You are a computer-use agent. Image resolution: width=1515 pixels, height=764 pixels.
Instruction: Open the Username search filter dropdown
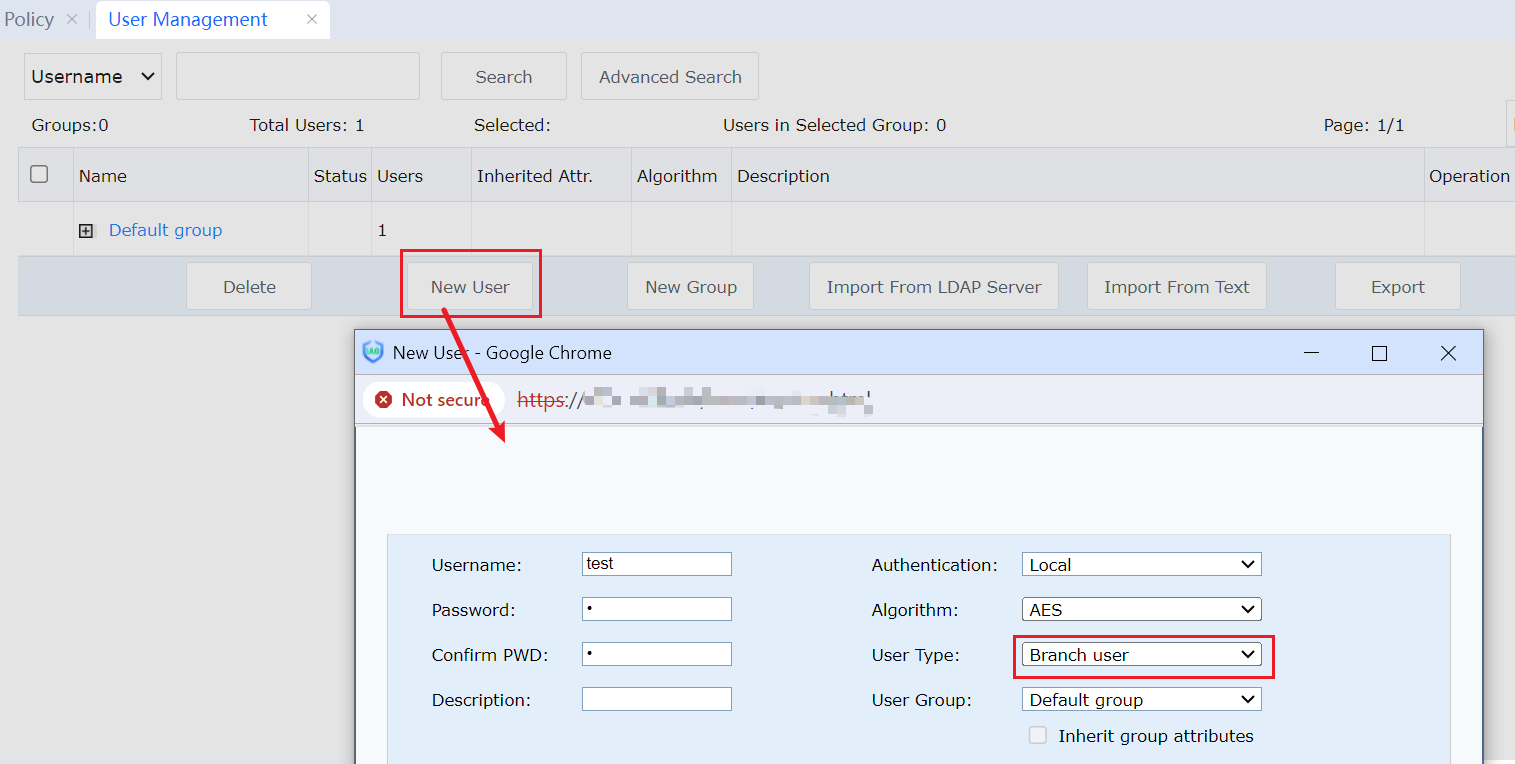click(x=93, y=77)
